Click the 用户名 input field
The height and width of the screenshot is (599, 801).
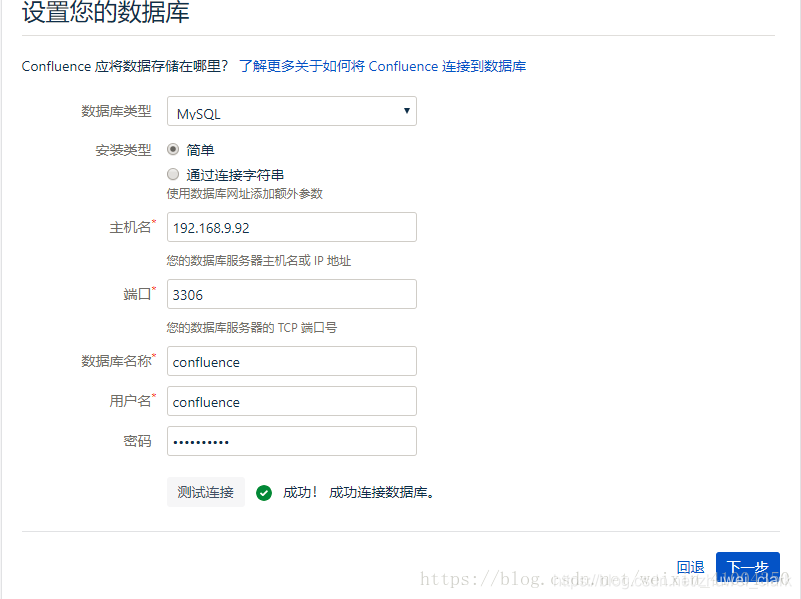click(292, 401)
